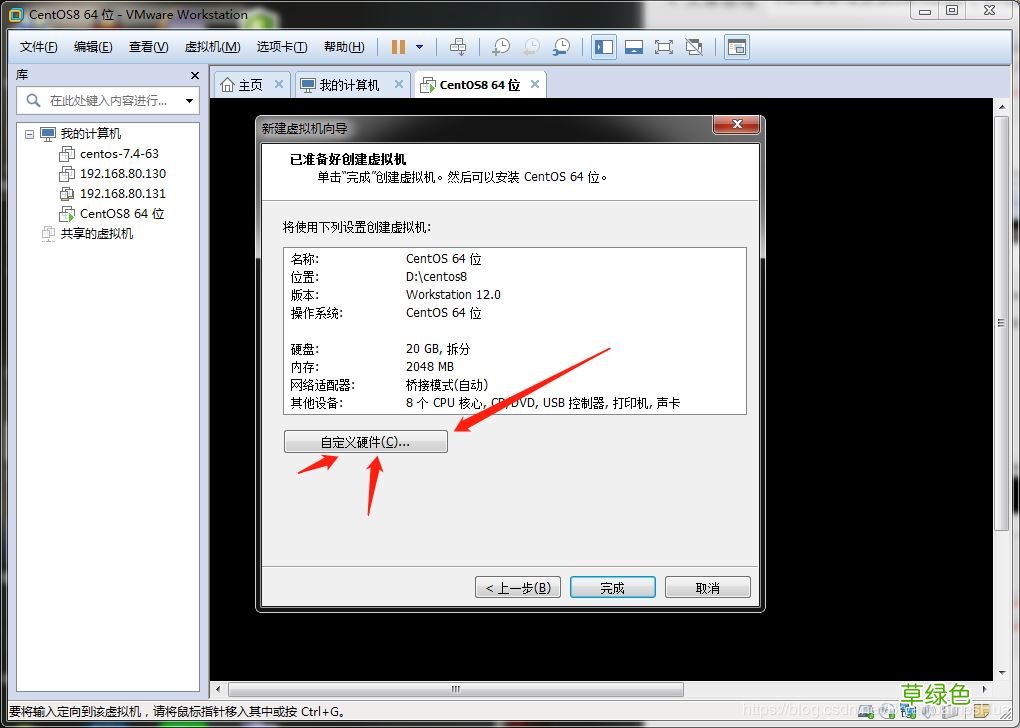Click the 20 GB, 拆分 disk value
Screen dimensions: 1020x728
[x=438, y=349]
